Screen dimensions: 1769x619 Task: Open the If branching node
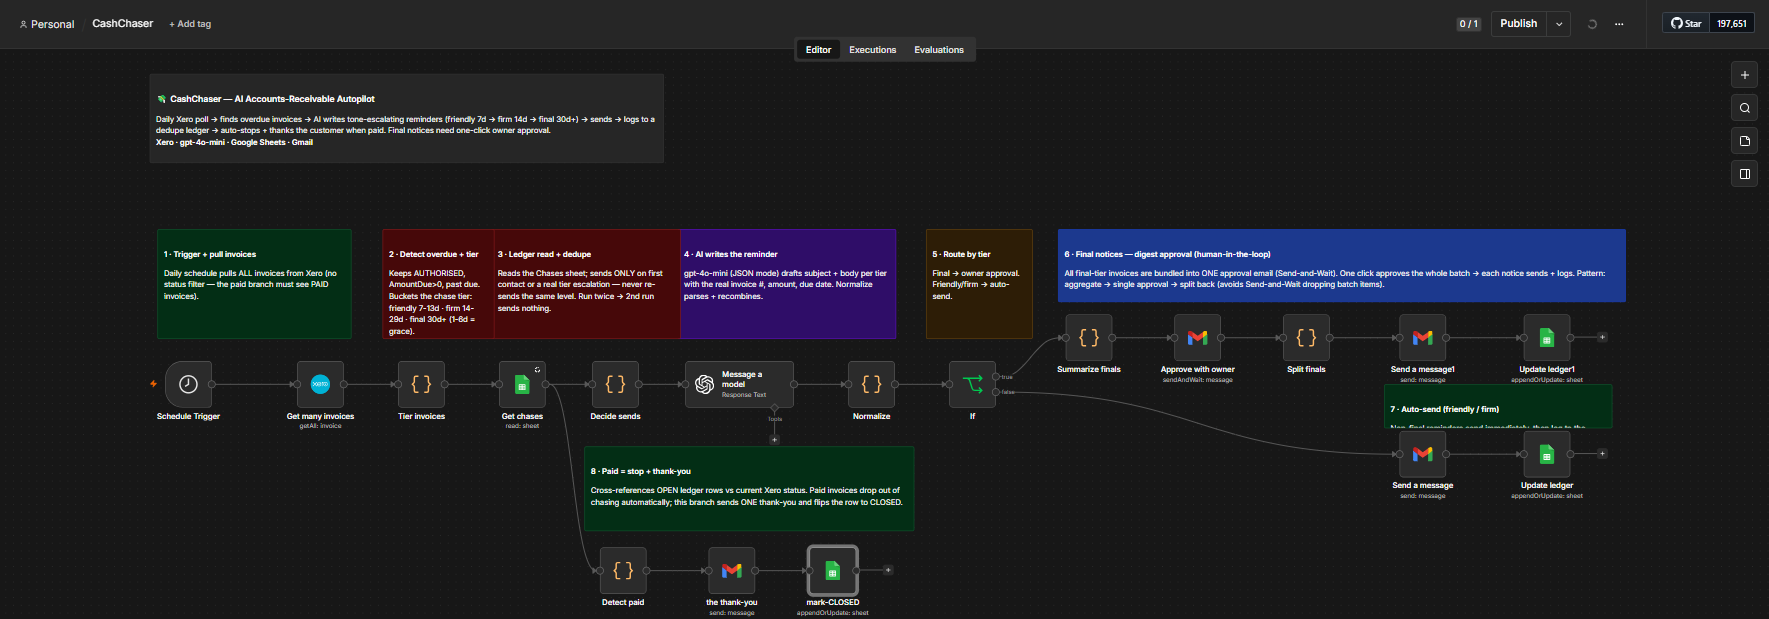click(972, 384)
